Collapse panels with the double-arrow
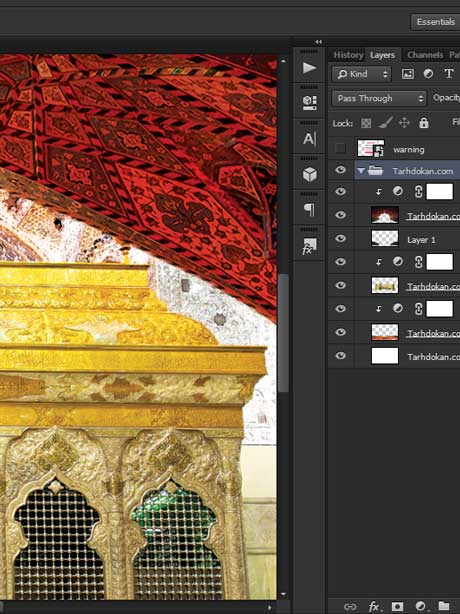 click(x=319, y=42)
